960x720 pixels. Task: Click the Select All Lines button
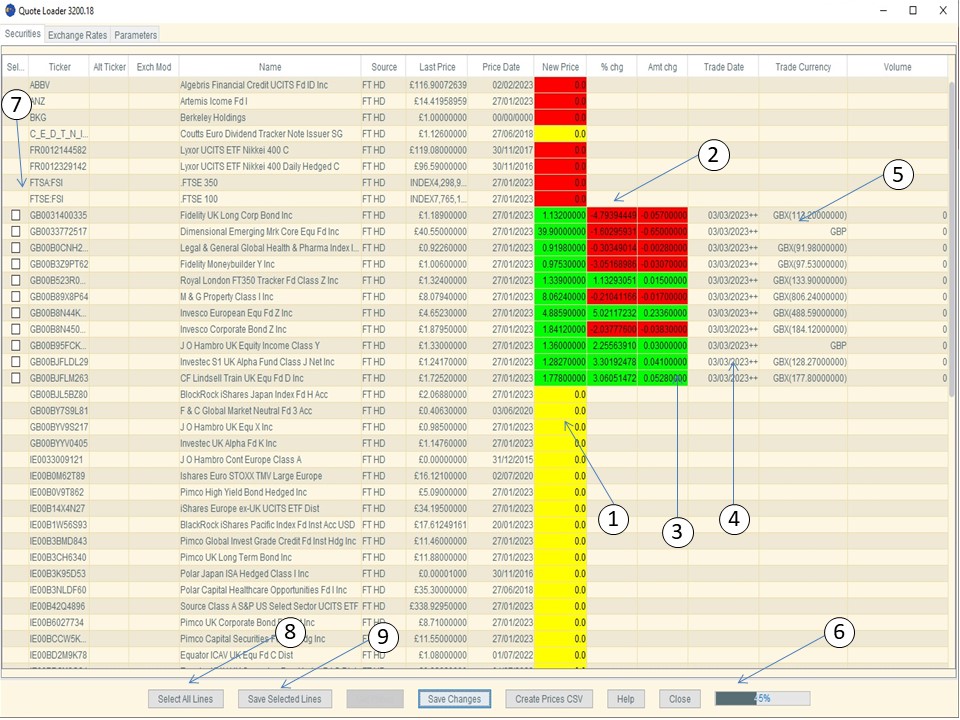coord(186,699)
